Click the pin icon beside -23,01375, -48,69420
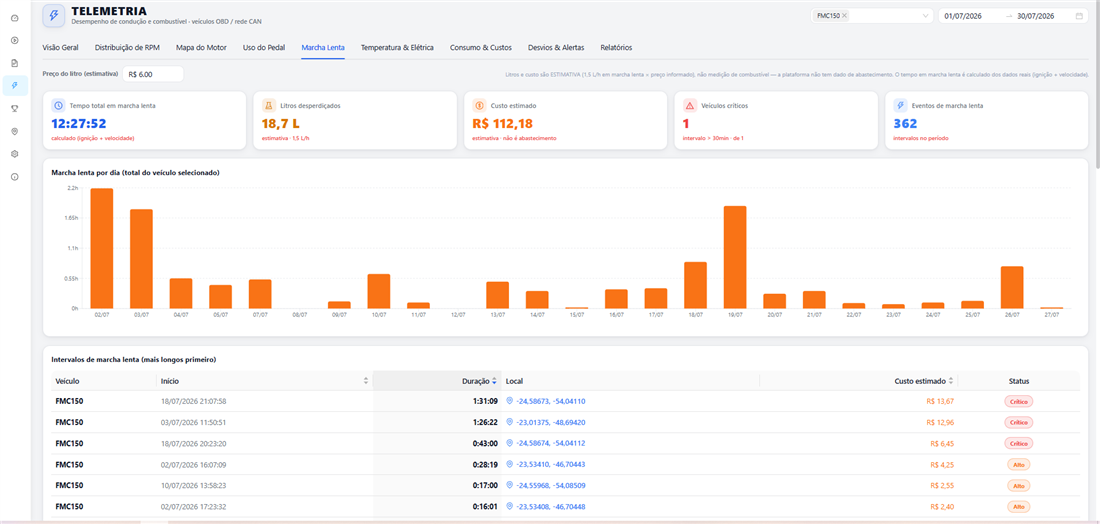 tap(509, 422)
